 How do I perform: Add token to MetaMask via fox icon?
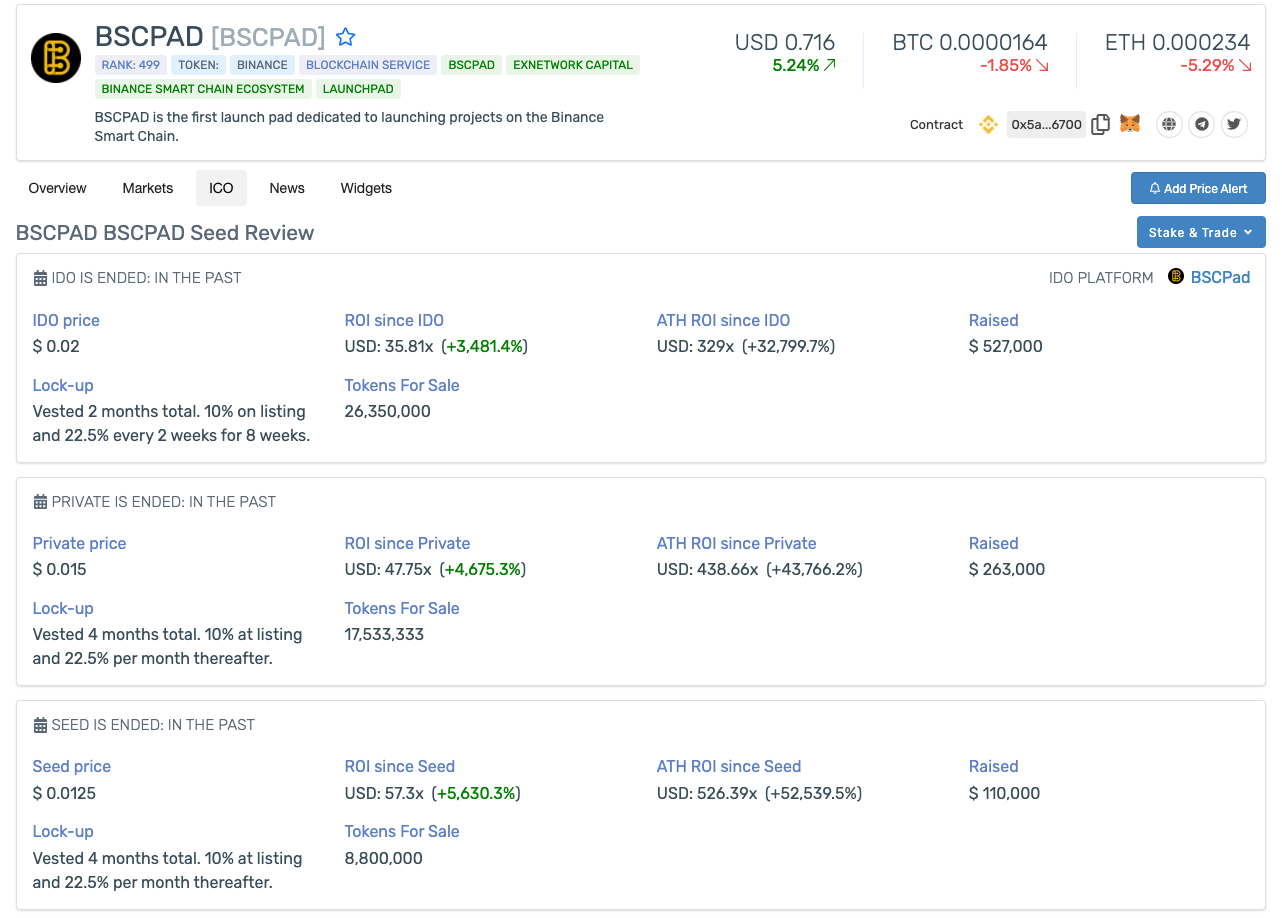(x=1130, y=124)
